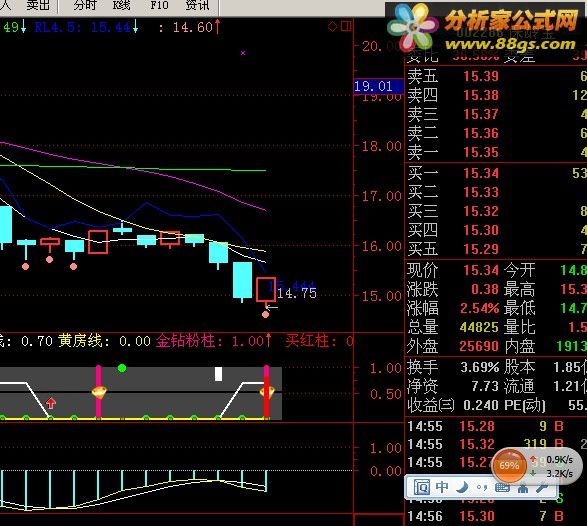Click the split-window square icon above the chart

[346, 26]
